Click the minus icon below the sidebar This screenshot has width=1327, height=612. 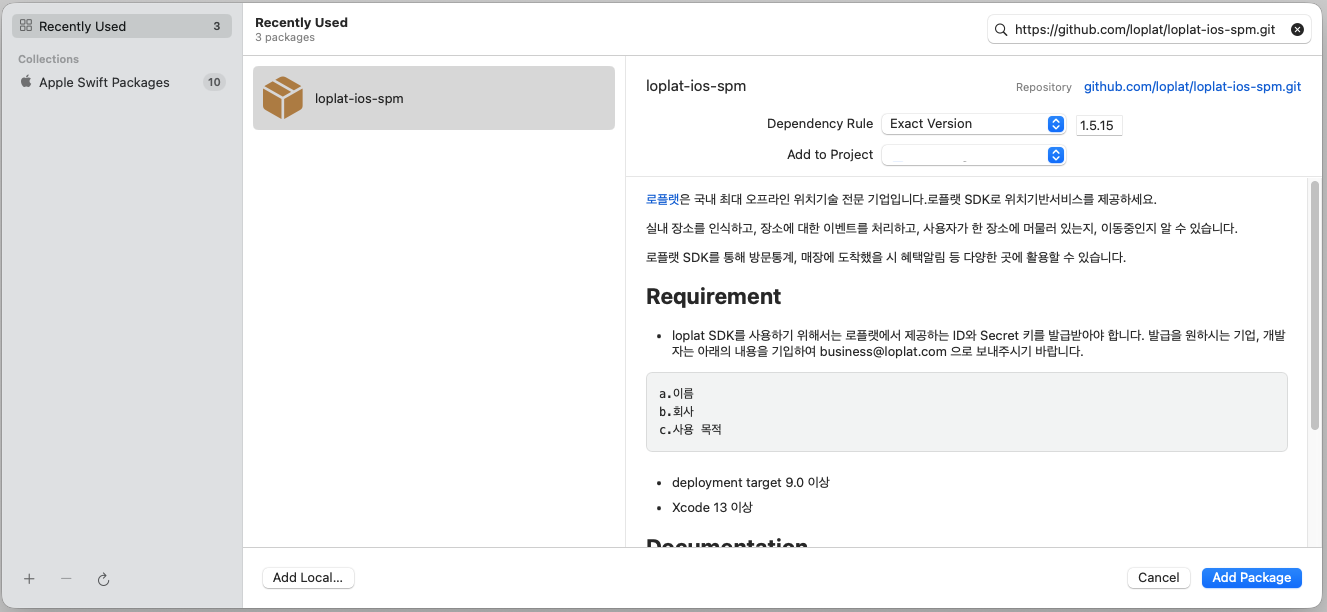(66, 579)
